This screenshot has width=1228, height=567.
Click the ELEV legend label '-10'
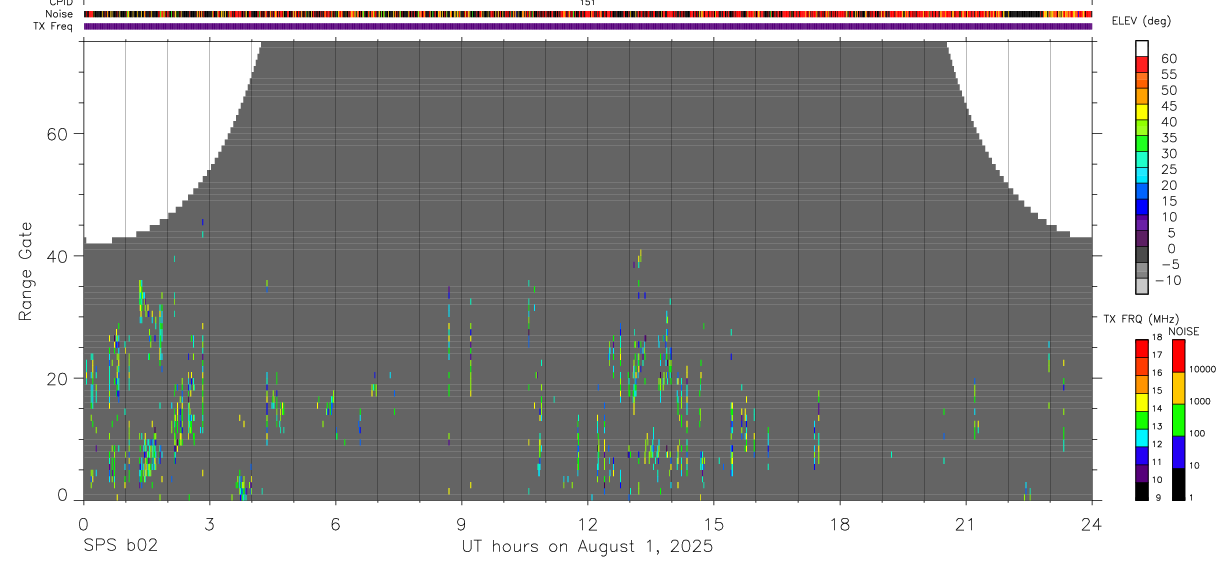[1170, 280]
